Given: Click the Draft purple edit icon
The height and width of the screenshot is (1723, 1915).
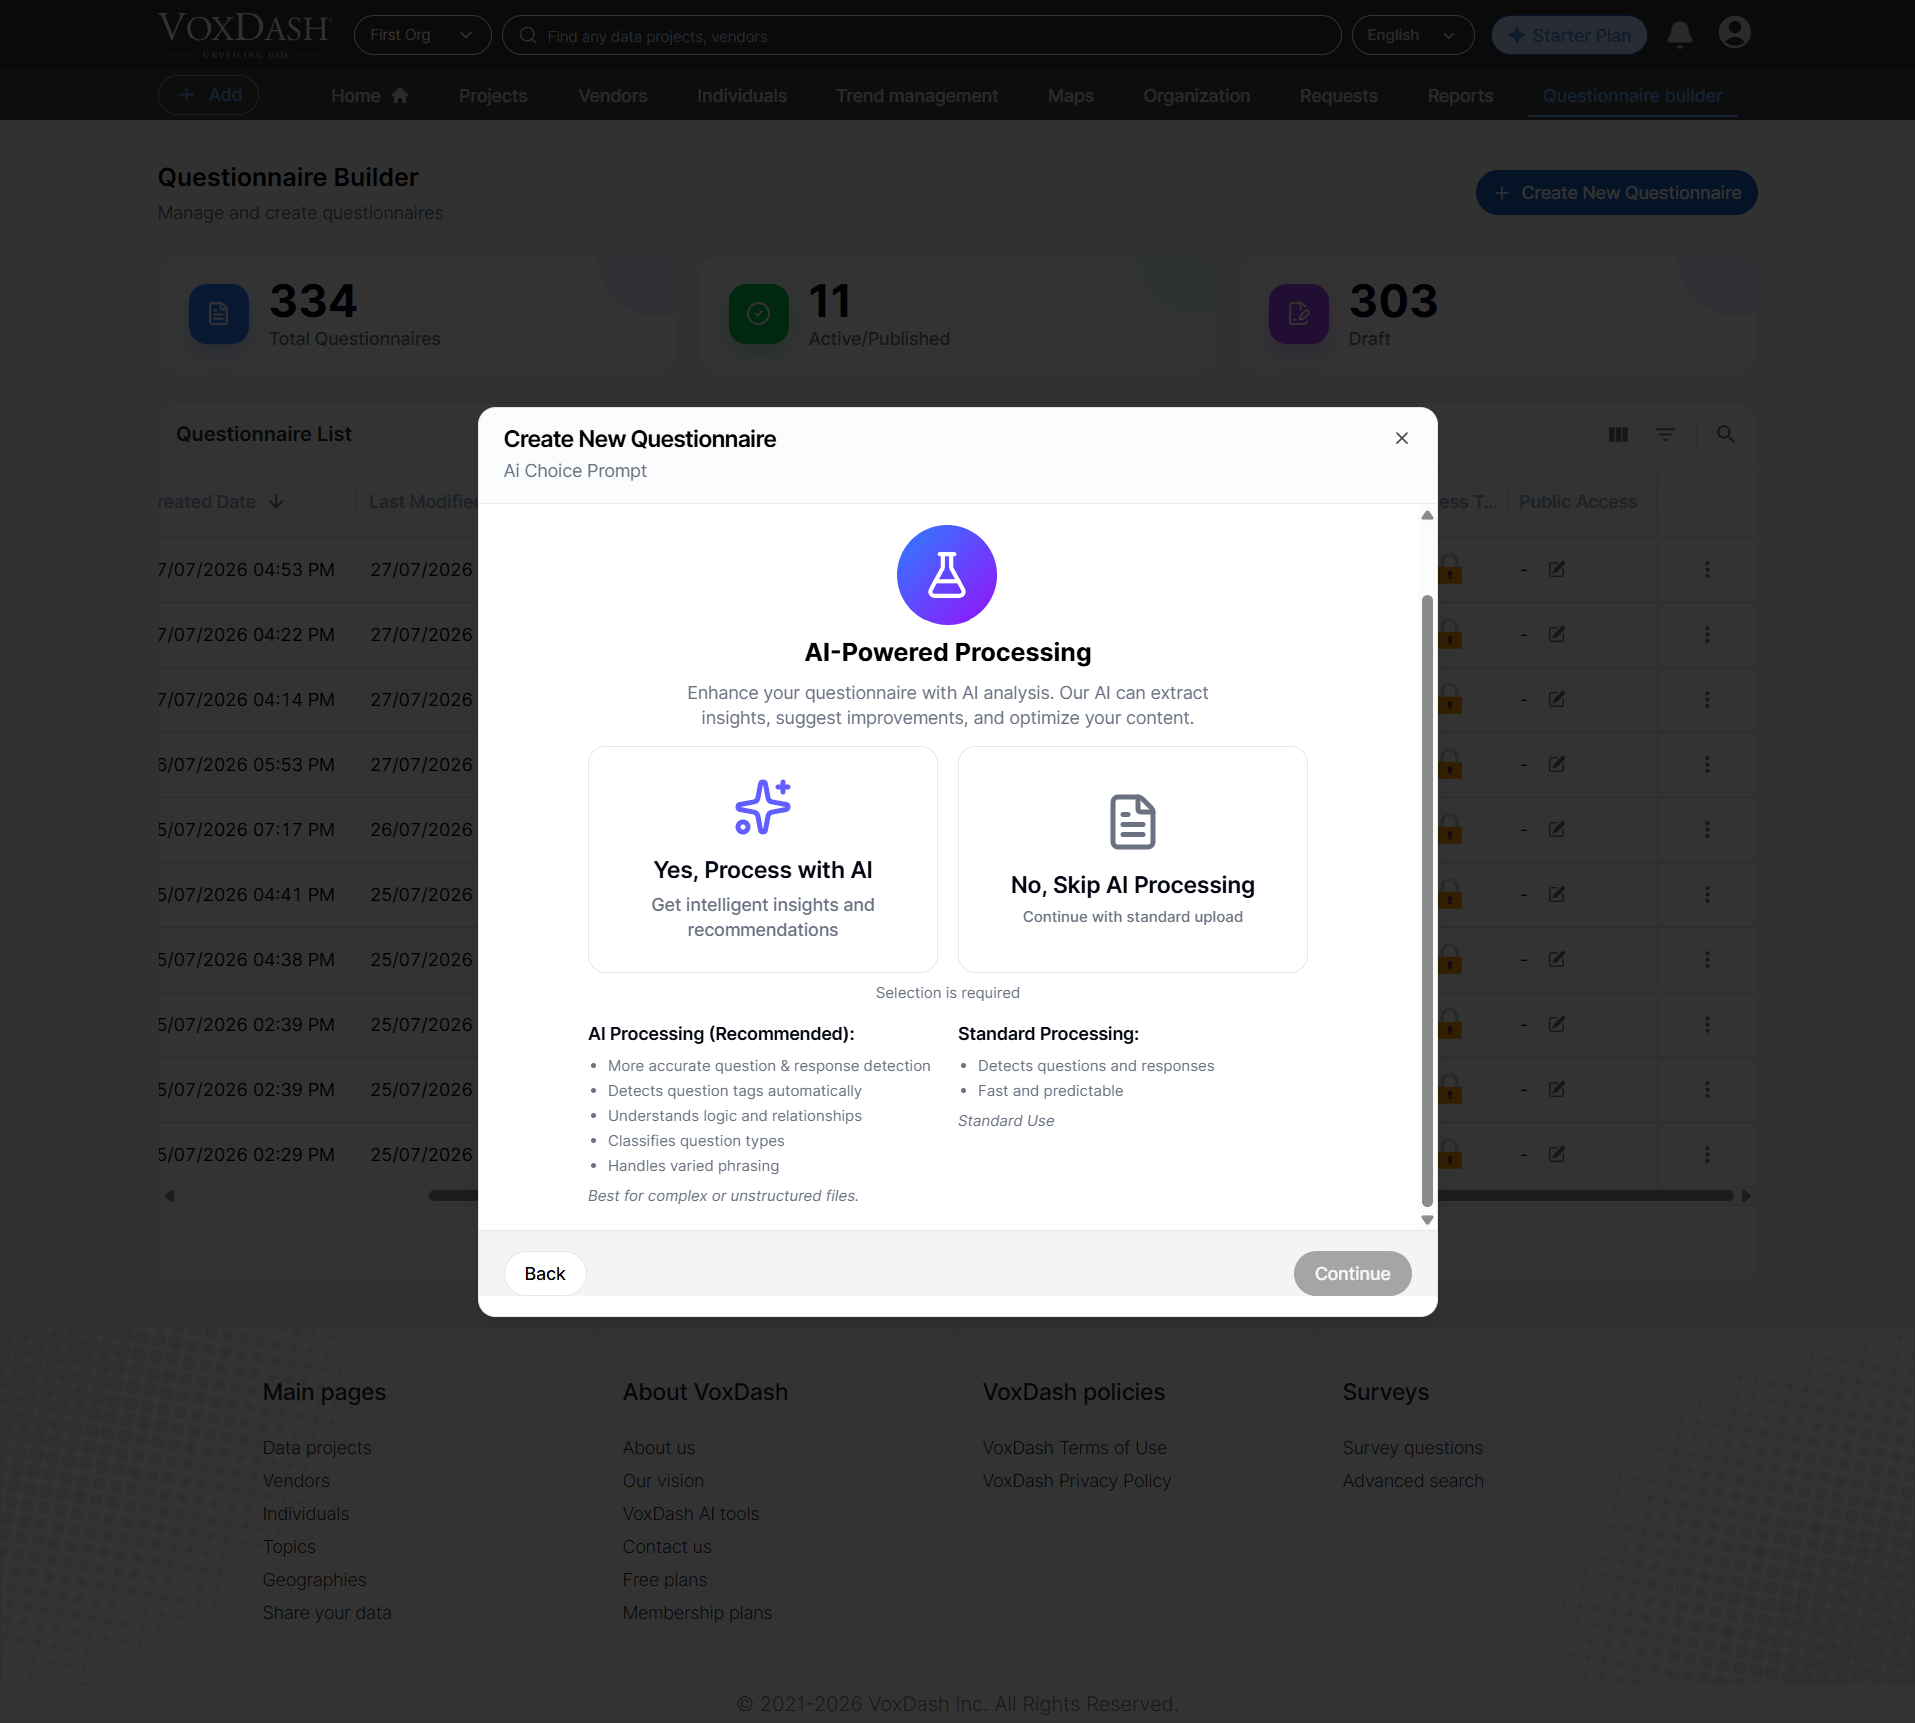Looking at the screenshot, I should click(x=1299, y=314).
